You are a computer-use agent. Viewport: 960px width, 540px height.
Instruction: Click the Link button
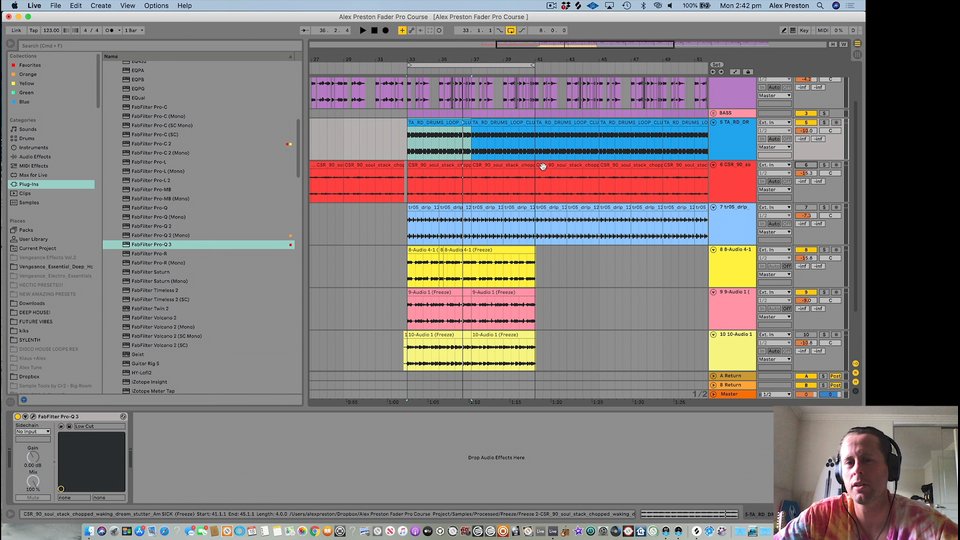point(16,30)
